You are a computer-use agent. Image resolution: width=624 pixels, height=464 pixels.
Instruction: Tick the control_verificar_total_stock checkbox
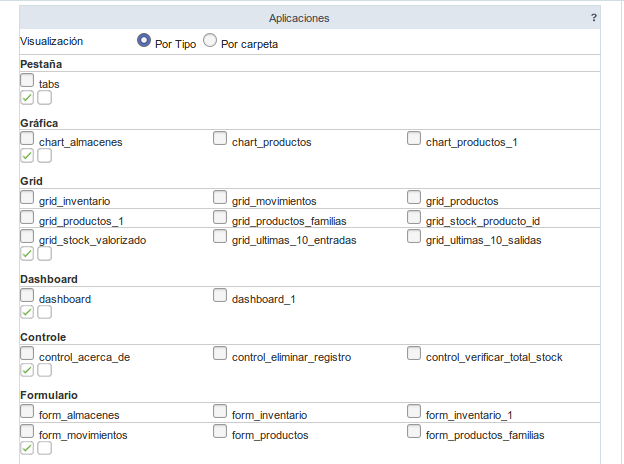click(x=414, y=354)
